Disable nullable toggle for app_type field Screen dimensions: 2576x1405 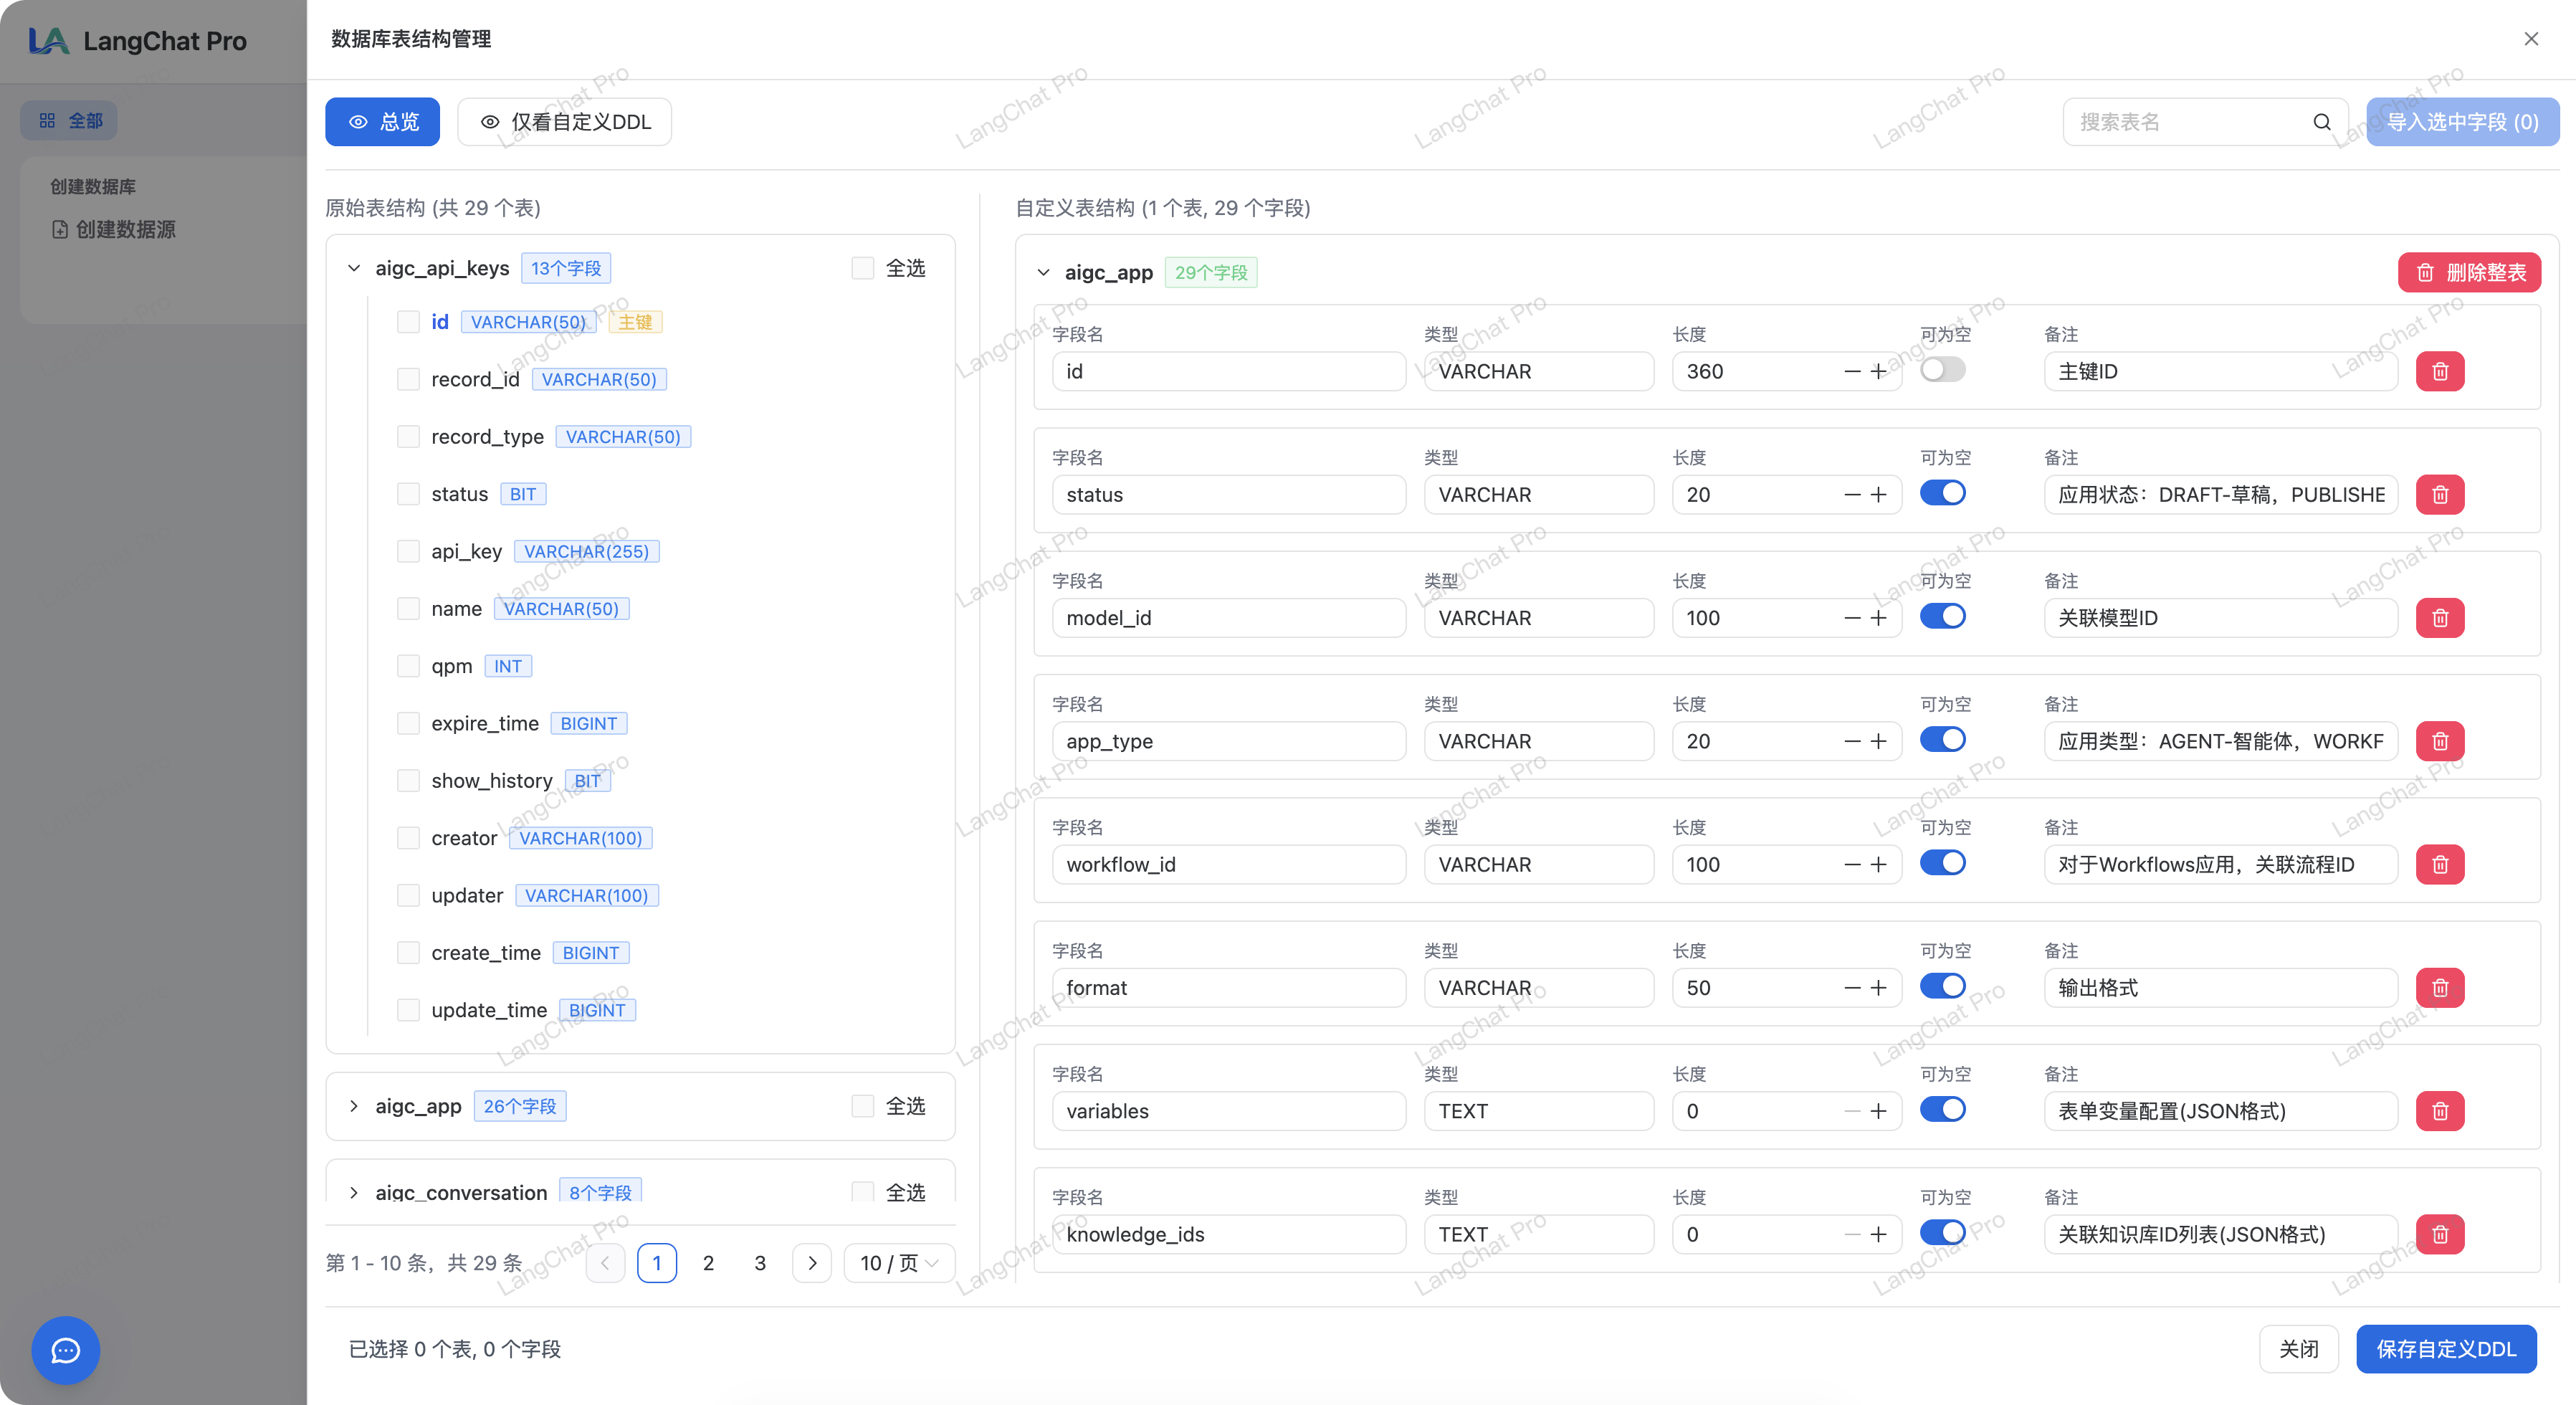1942,740
